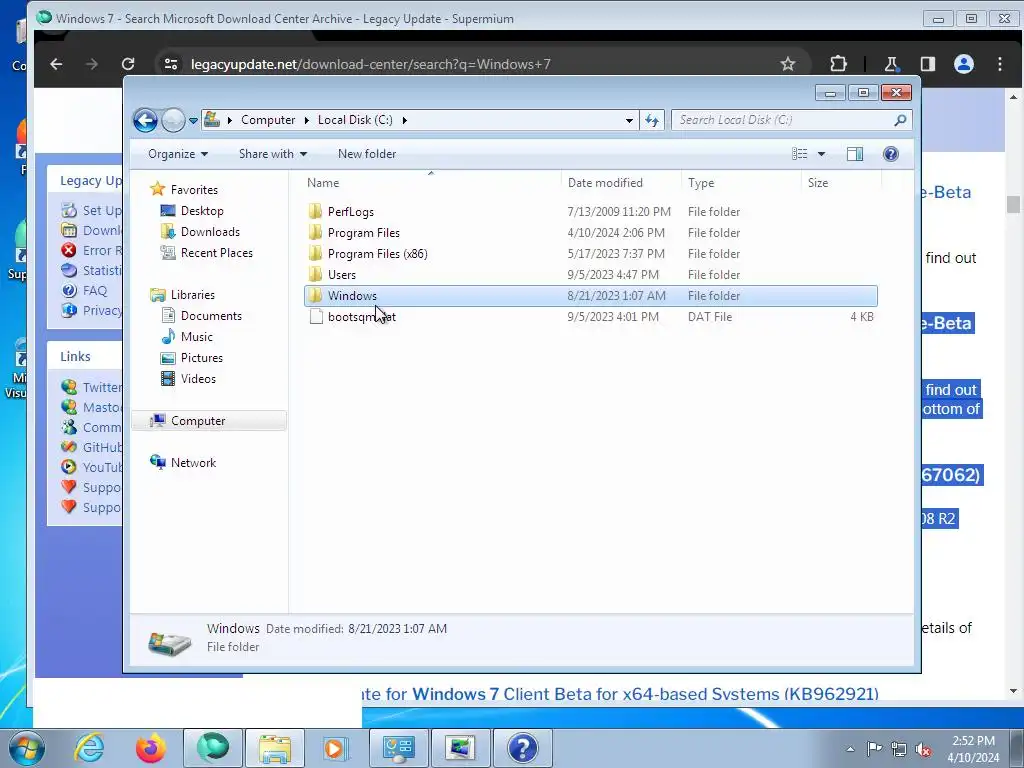Viewport: 1024px width, 768px height.
Task: Create a New folder from the toolbar
Action: 367,154
